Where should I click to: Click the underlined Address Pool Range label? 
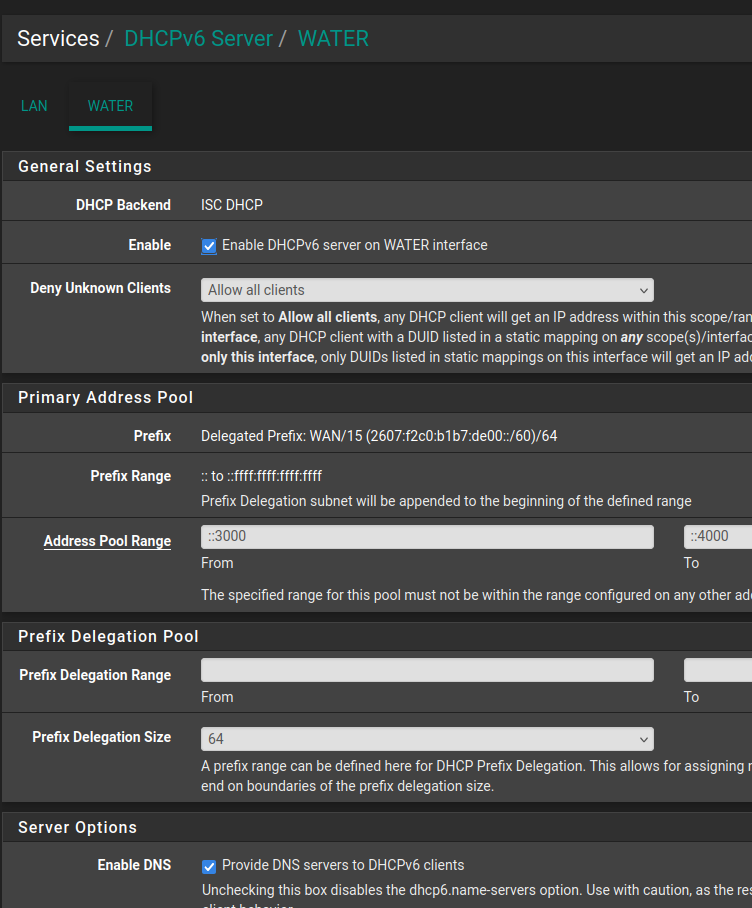click(107, 541)
